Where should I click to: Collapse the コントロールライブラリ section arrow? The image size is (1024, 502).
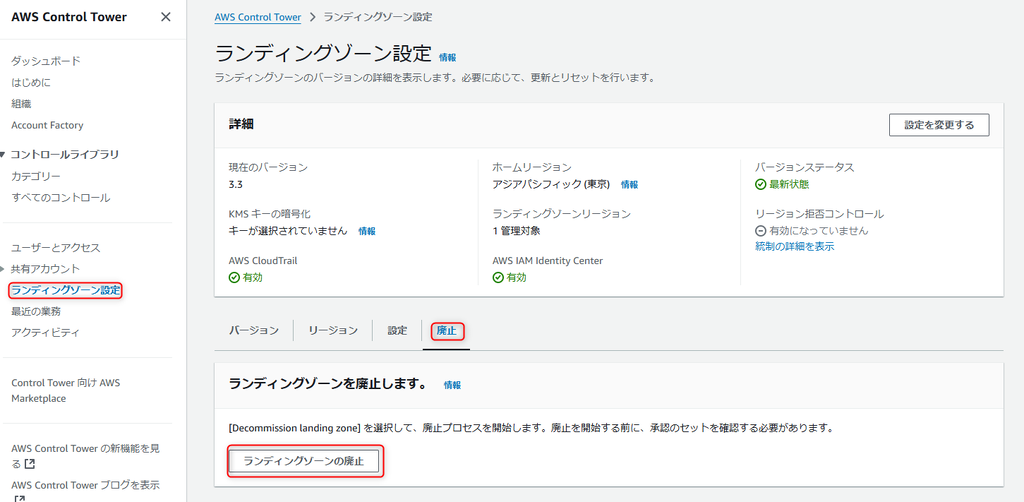pos(4,155)
